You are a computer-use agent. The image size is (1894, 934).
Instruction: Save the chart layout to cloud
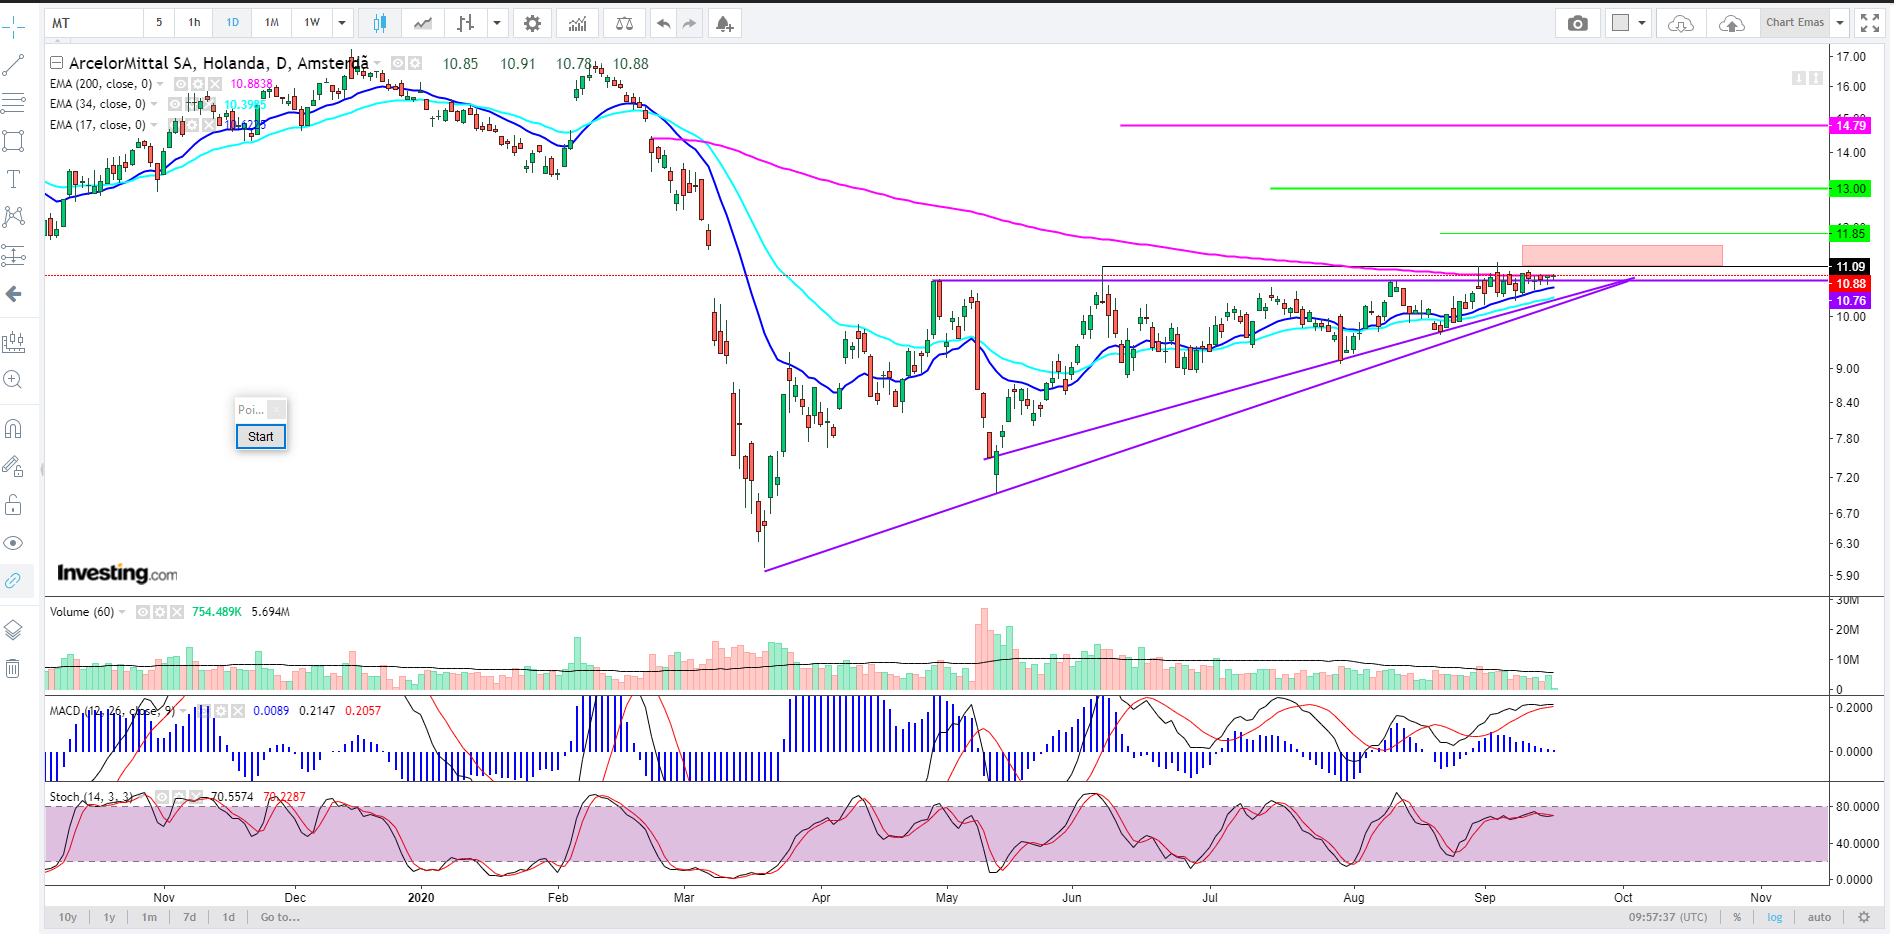coord(1732,23)
